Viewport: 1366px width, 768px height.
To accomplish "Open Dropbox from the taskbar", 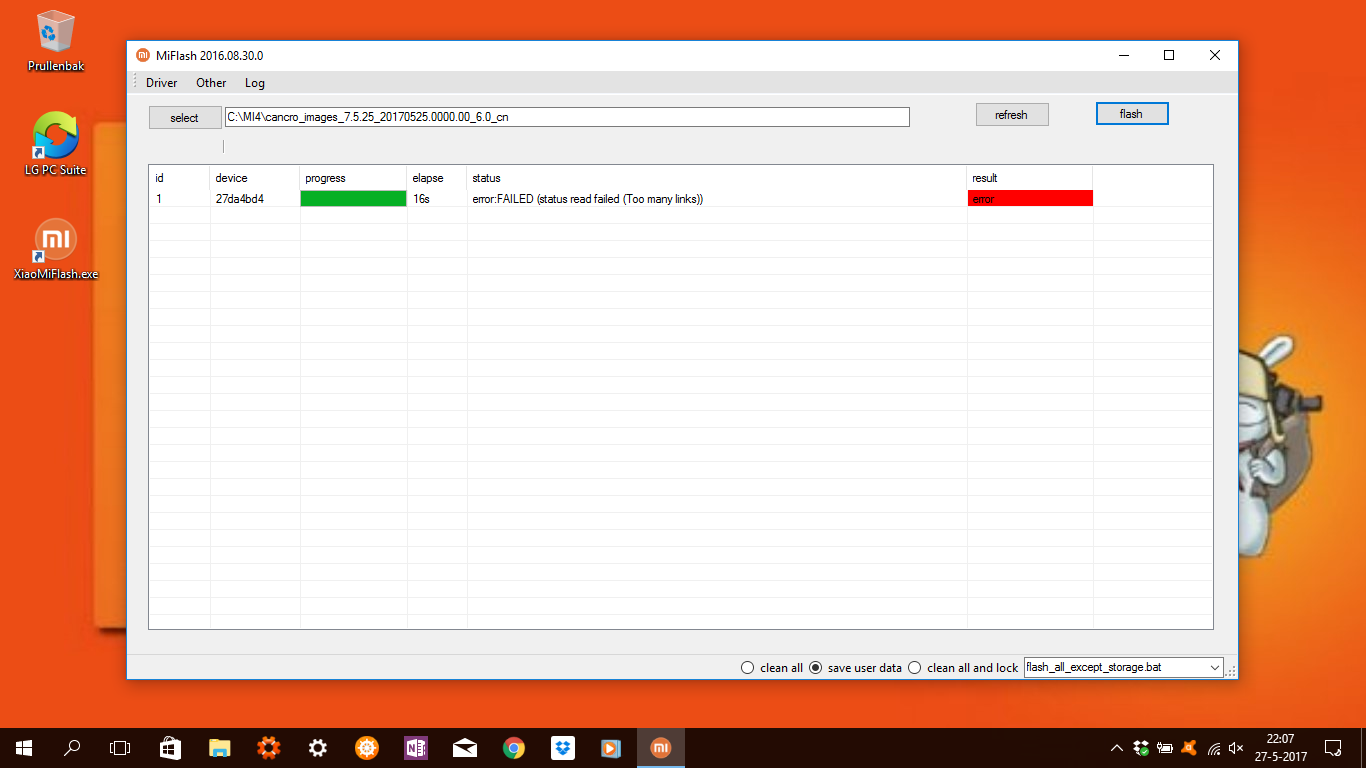I will 562,747.
